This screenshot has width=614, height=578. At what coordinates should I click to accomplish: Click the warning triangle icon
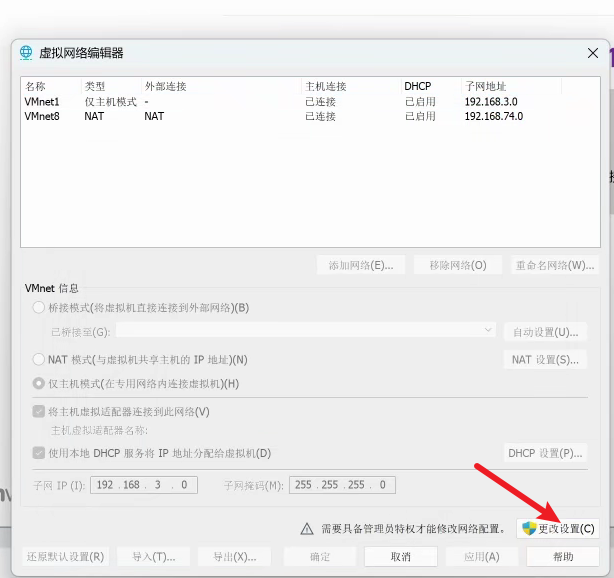pyautogui.click(x=307, y=529)
